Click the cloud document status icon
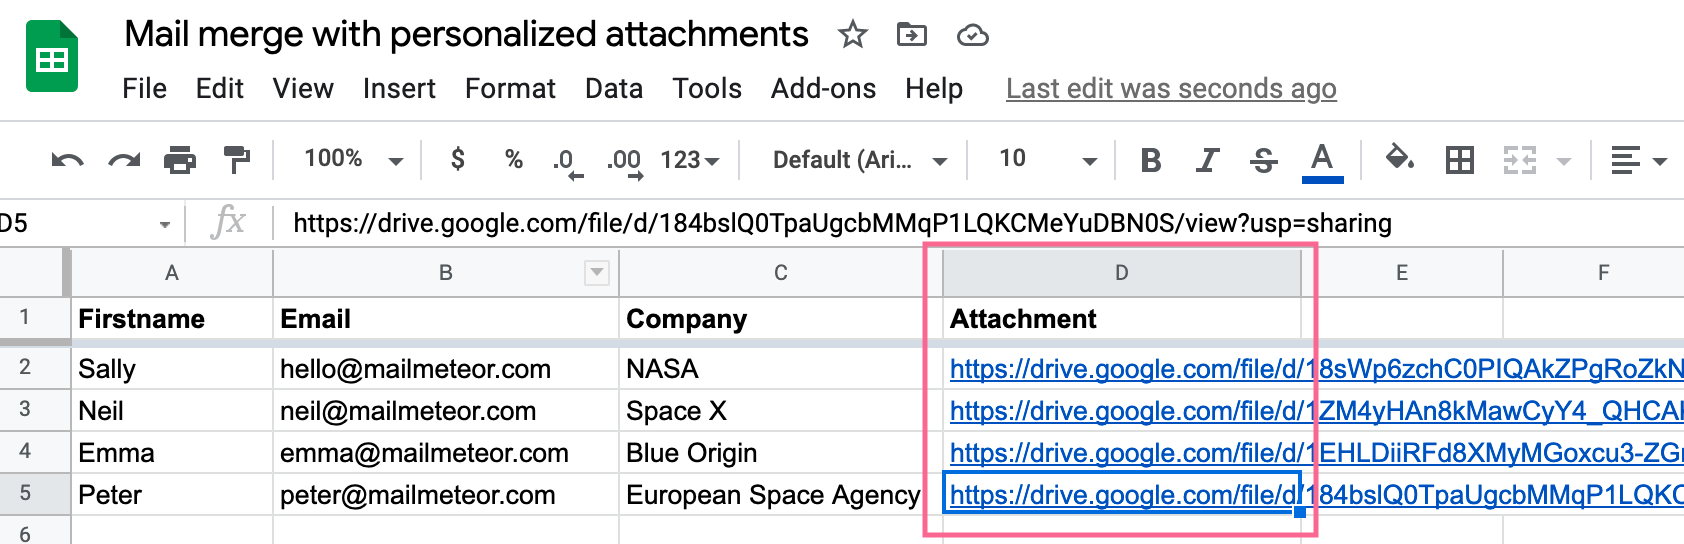 point(972,36)
